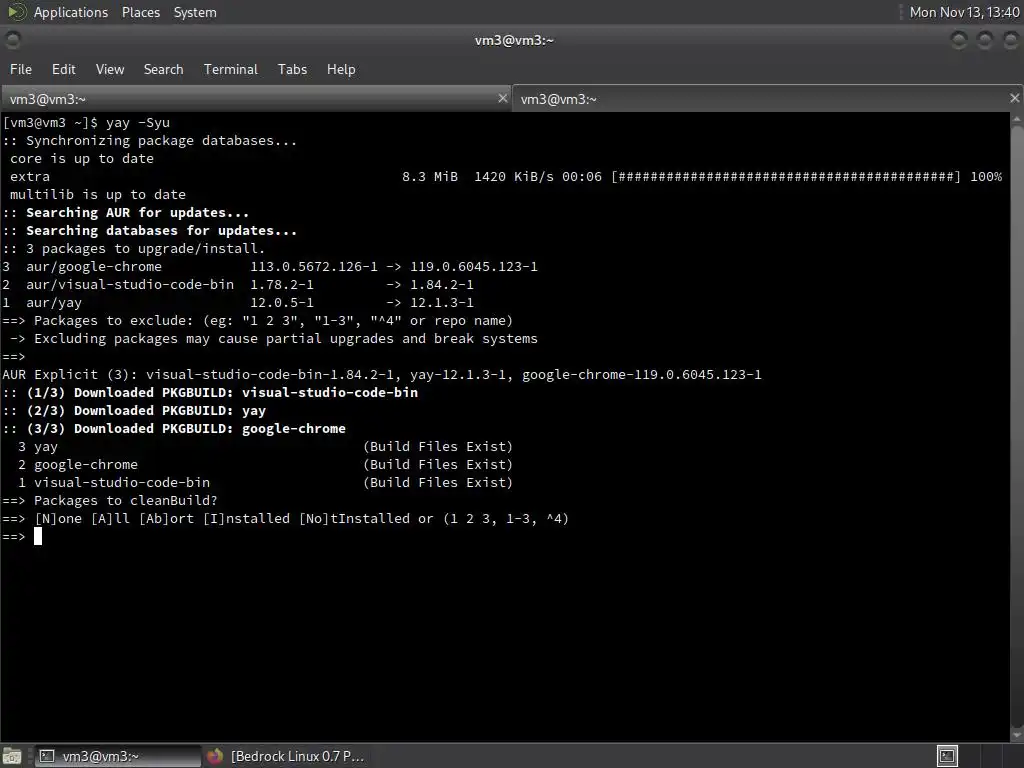Click 'Searching AUR for updates...' line
Screen dimensions: 1024x768
pyautogui.click(x=125, y=213)
